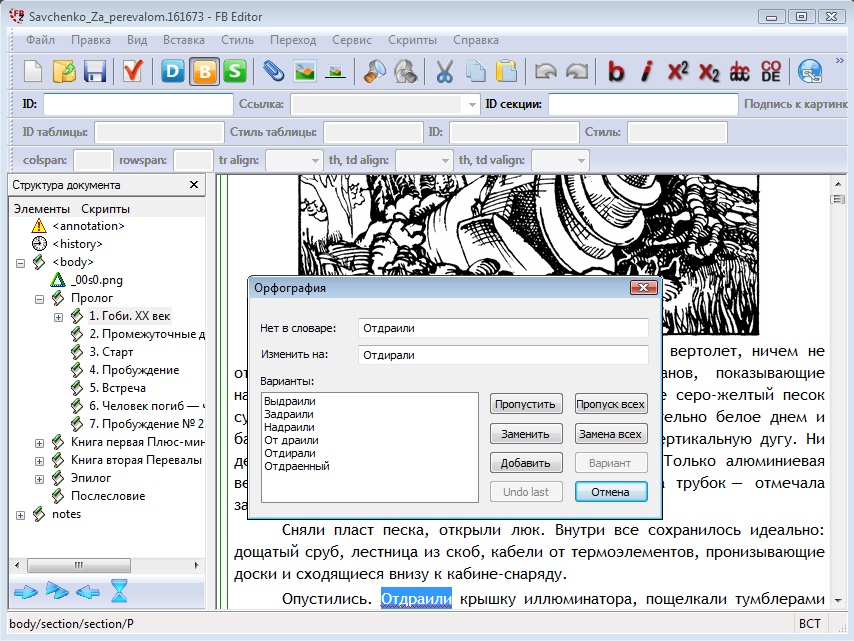
Task: Click the Save floppy disk icon
Action: click(95, 71)
